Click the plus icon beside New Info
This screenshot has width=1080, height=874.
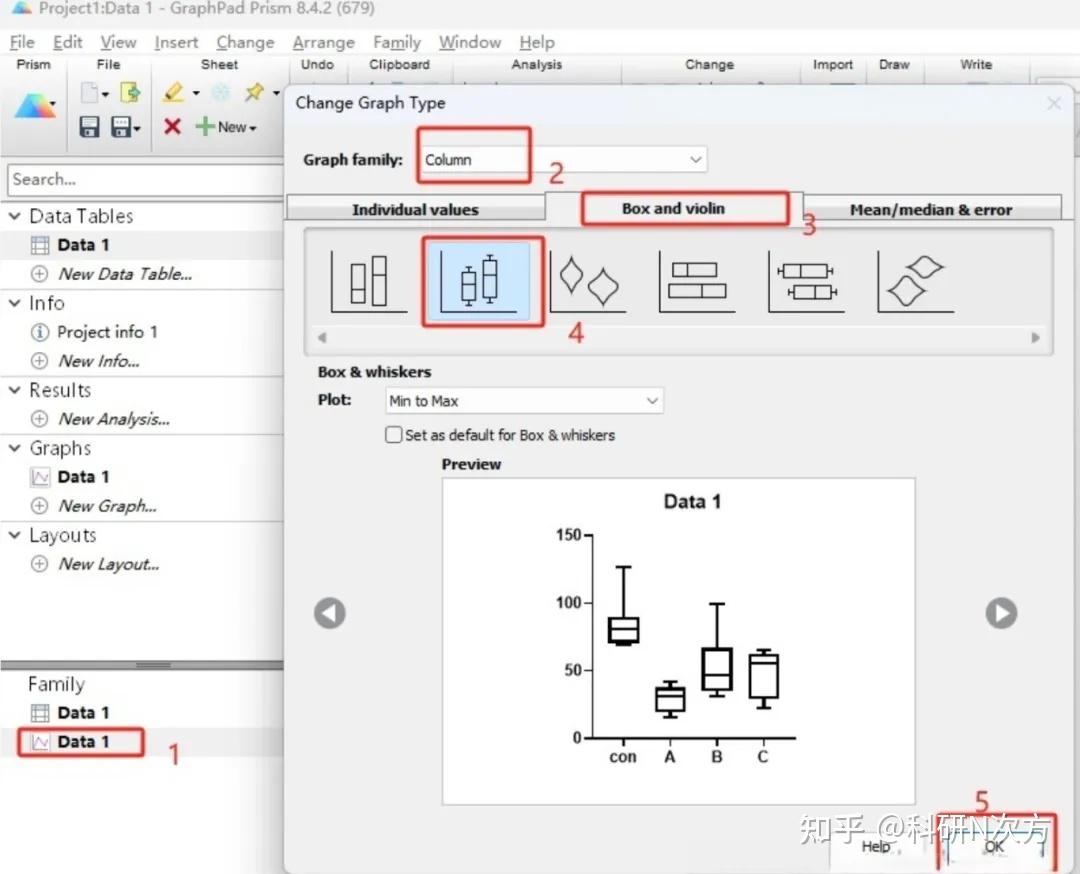coord(39,361)
